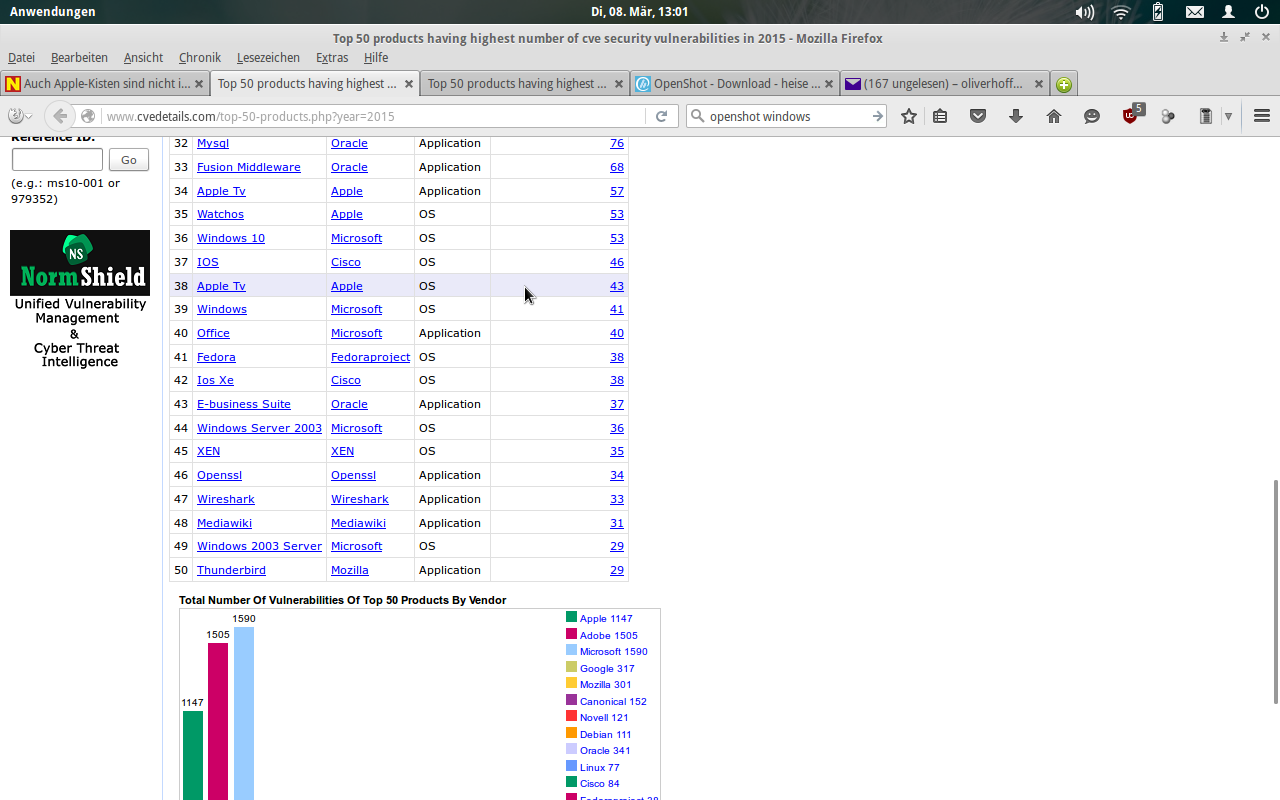This screenshot has height=800, width=1280.
Task: Click the magenta 1505 chart bar
Action: click(218, 721)
